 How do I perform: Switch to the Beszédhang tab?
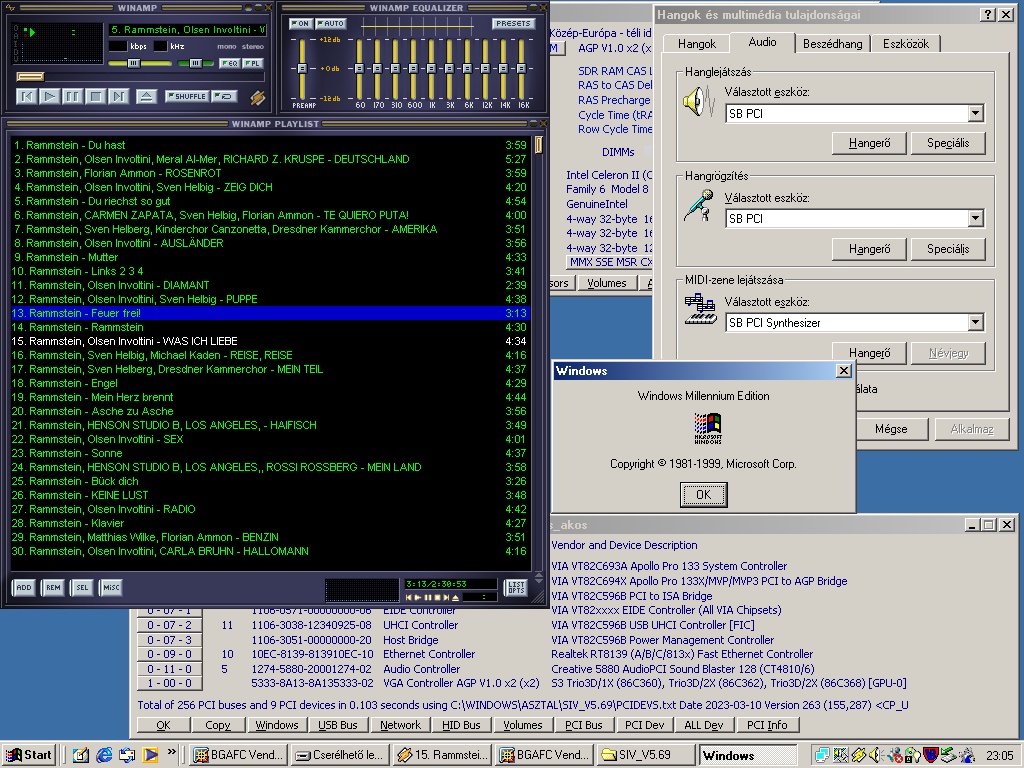coord(830,44)
